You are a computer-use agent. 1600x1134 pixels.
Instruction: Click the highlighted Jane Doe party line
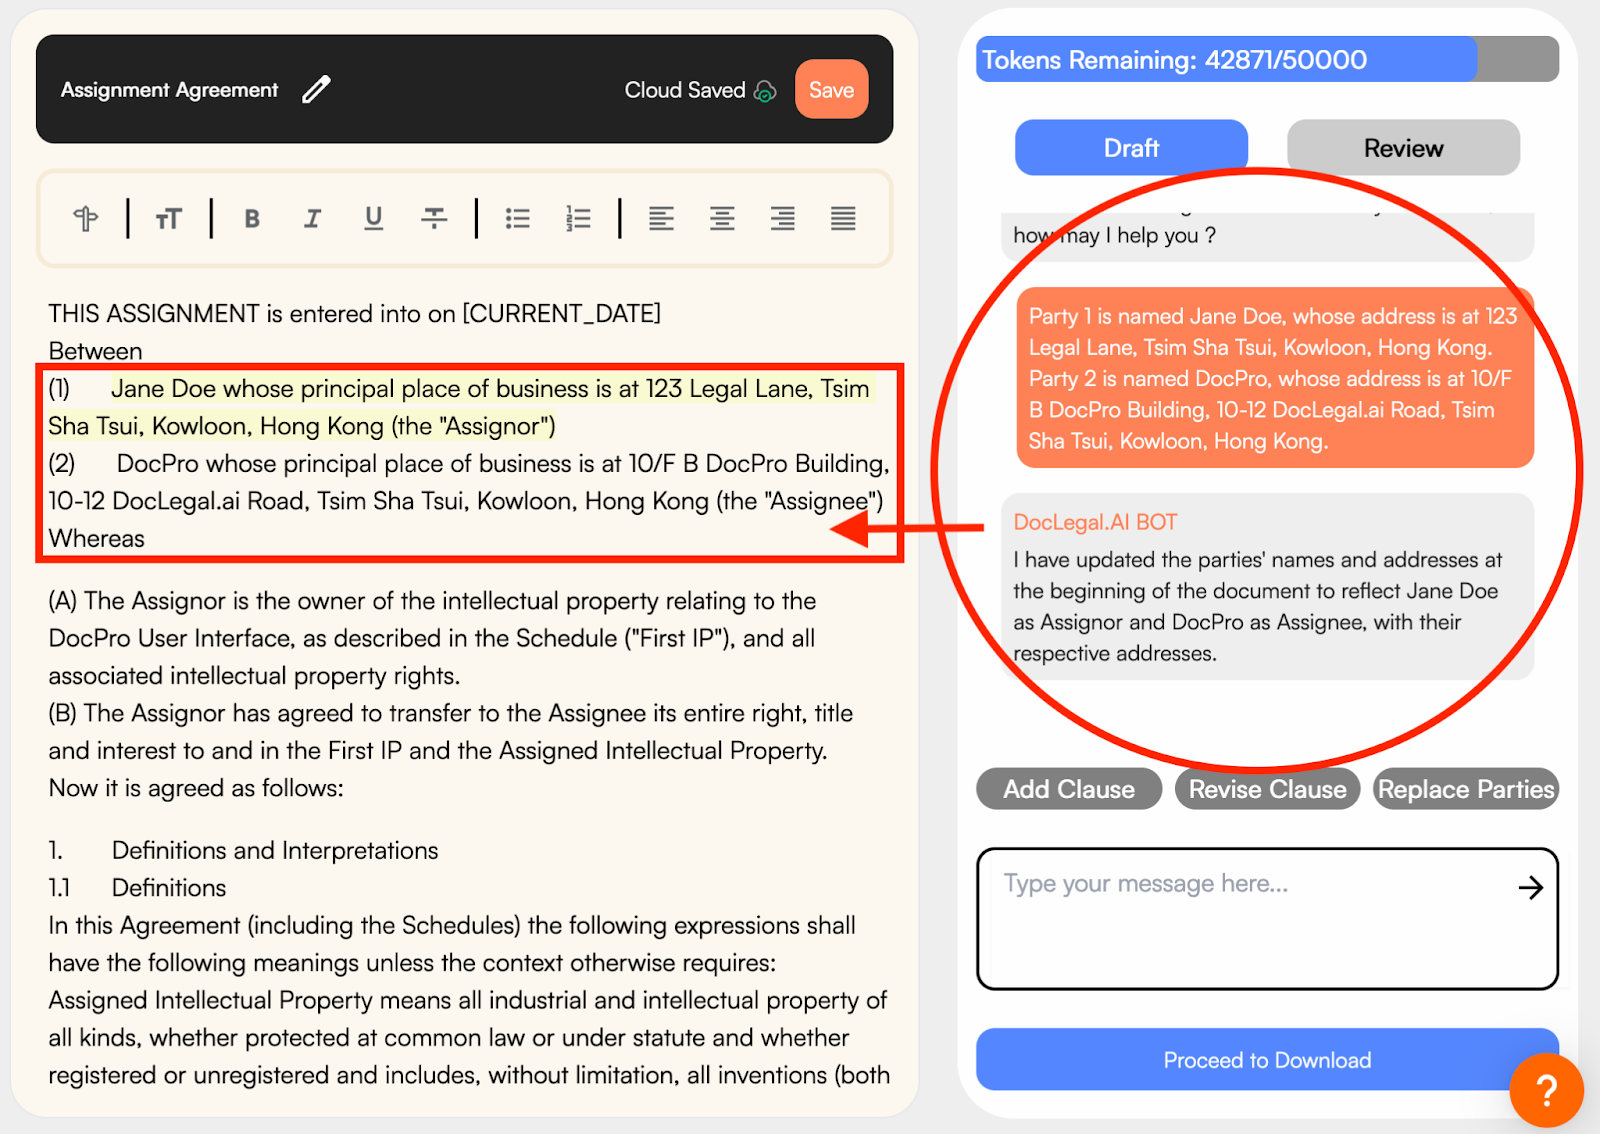[x=461, y=407]
